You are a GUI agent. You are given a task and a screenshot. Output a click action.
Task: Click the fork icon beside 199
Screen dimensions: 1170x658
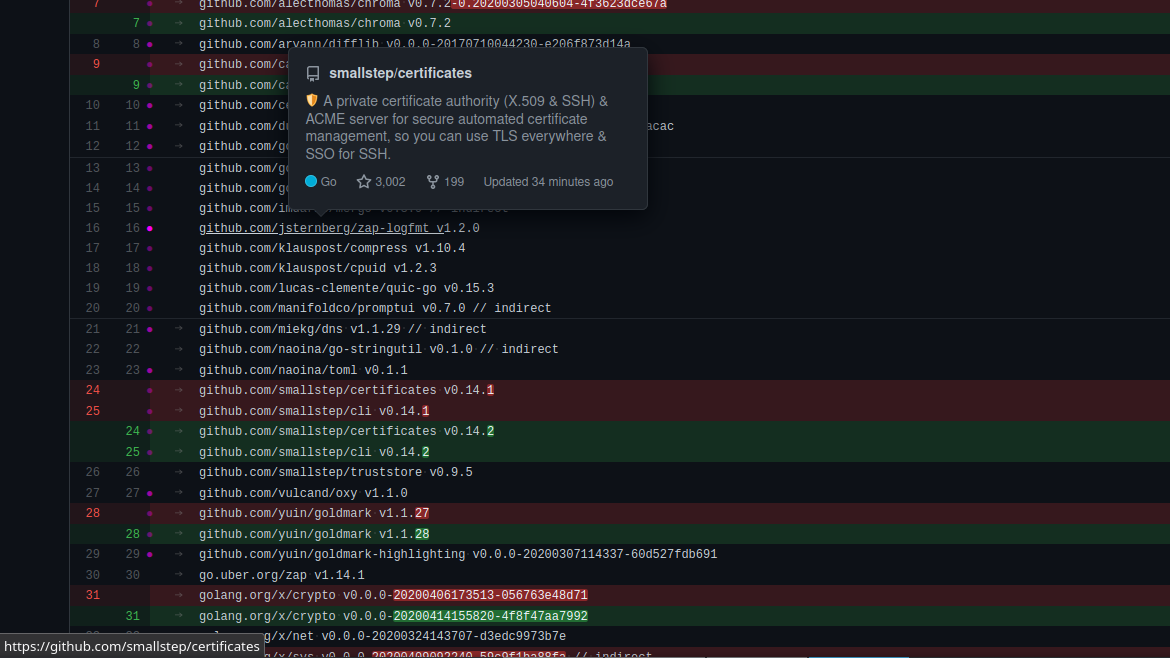pos(433,182)
